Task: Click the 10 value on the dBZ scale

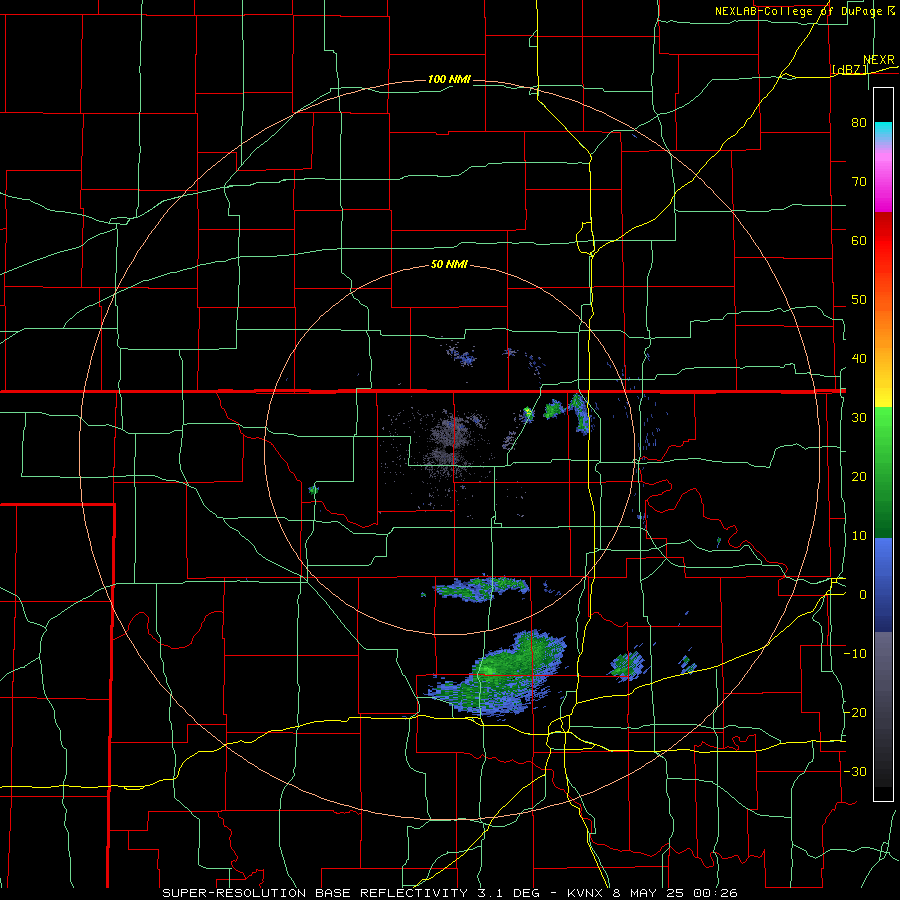Action: pos(859,536)
